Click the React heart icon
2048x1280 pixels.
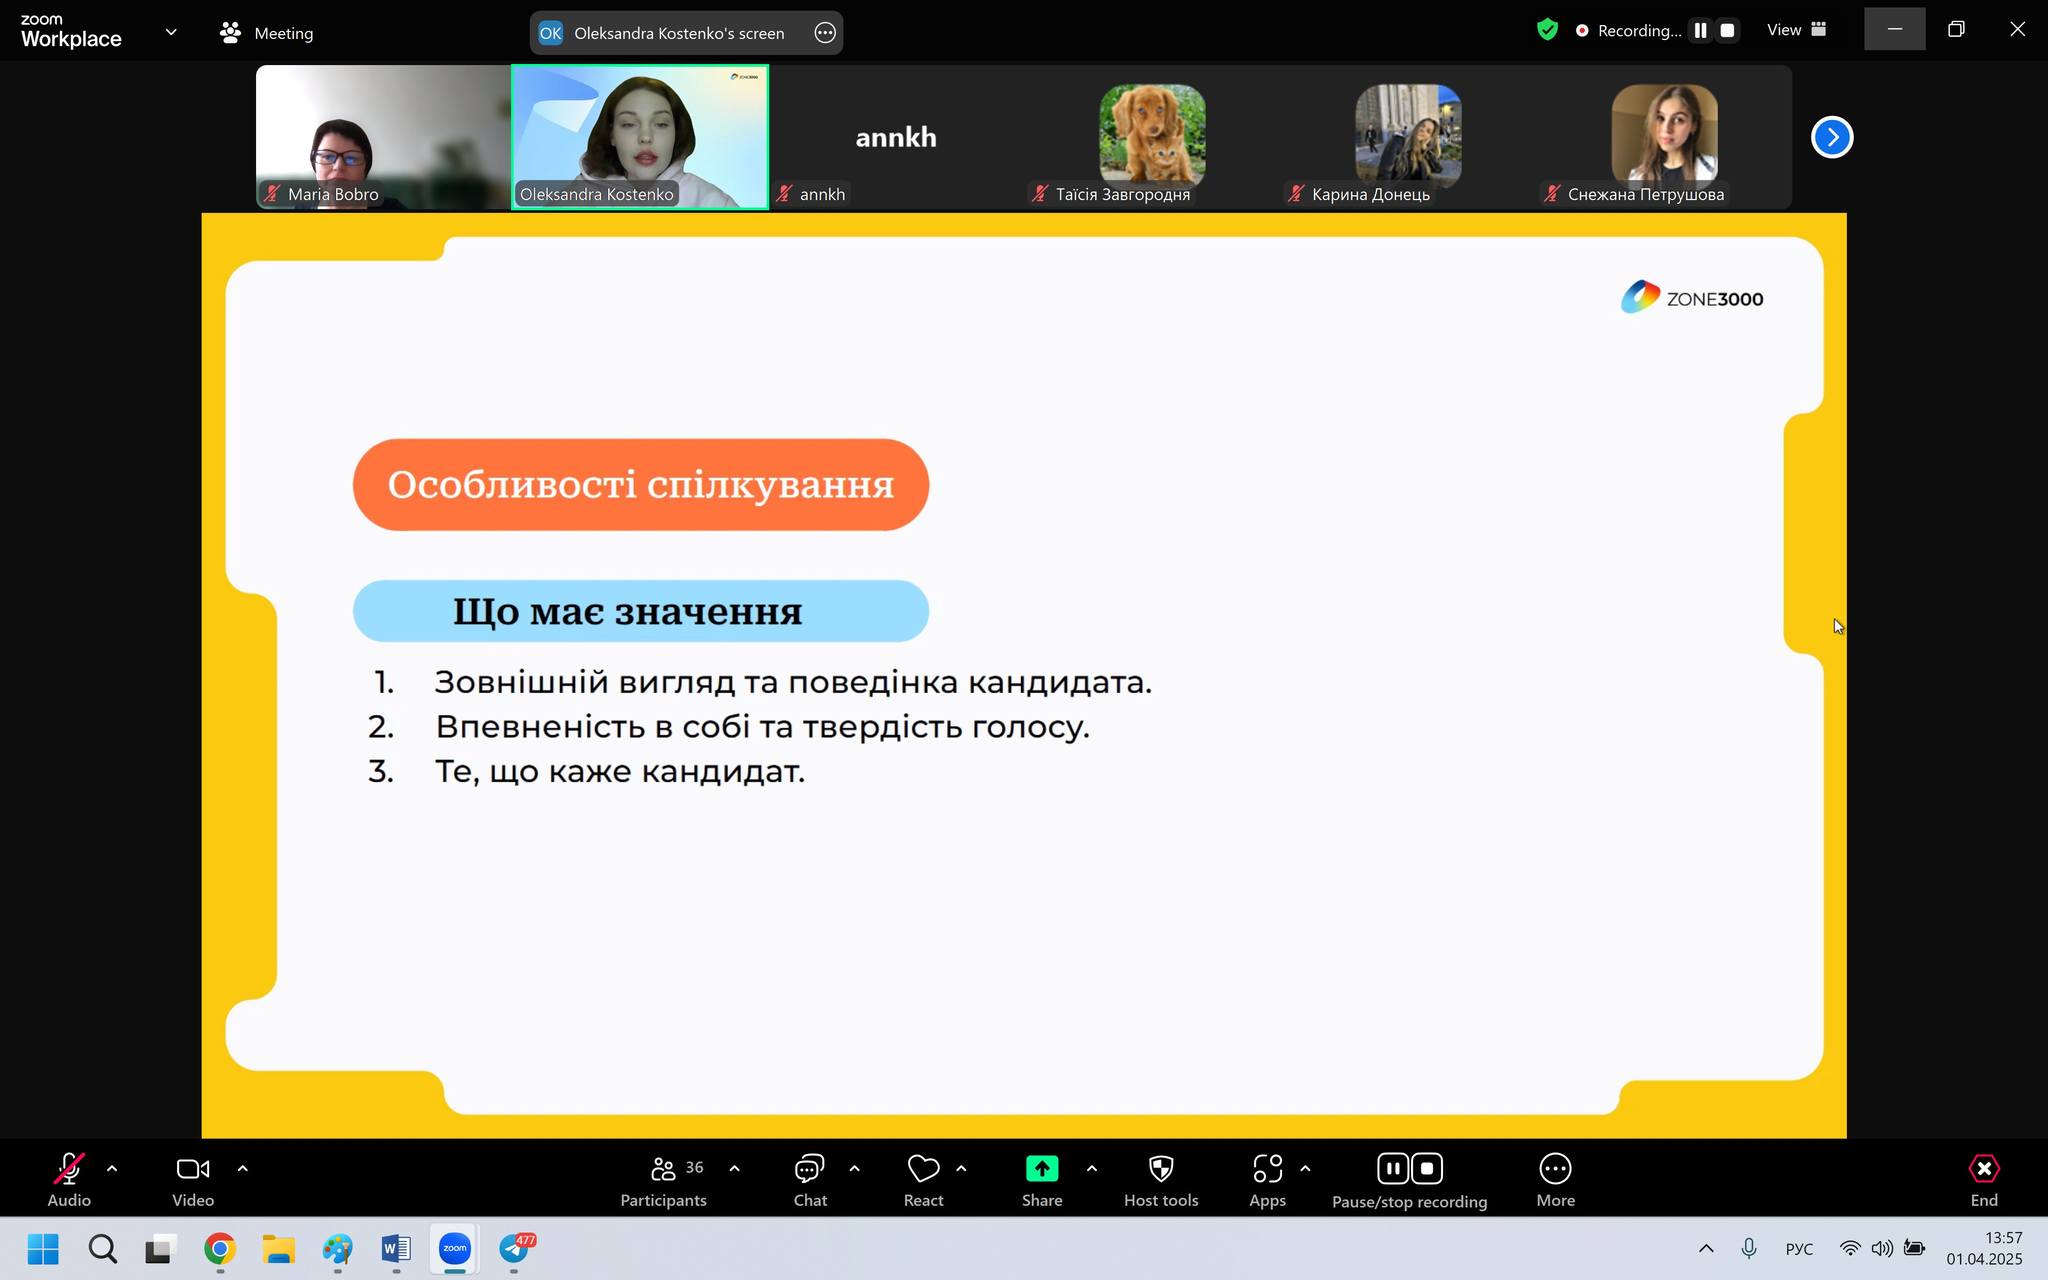point(923,1169)
